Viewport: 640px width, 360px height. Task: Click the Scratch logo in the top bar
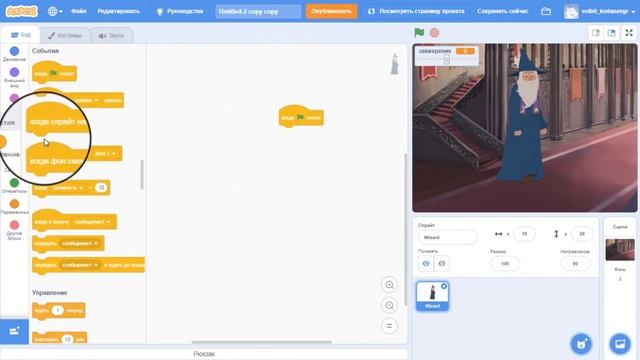pyautogui.click(x=21, y=11)
